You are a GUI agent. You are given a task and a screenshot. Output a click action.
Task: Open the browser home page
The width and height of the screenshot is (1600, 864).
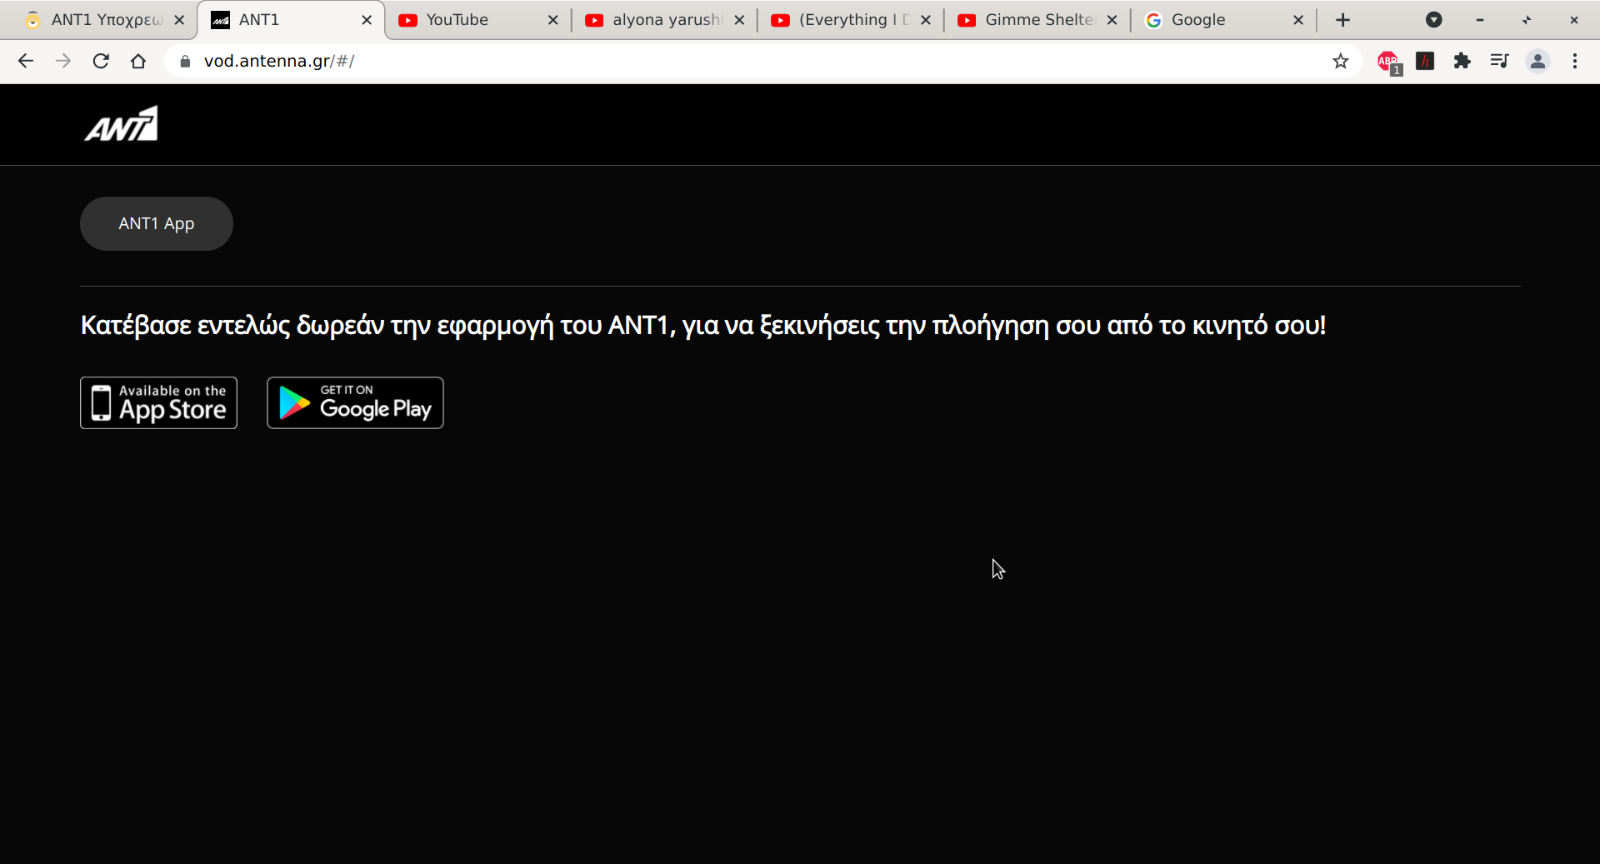pos(138,61)
